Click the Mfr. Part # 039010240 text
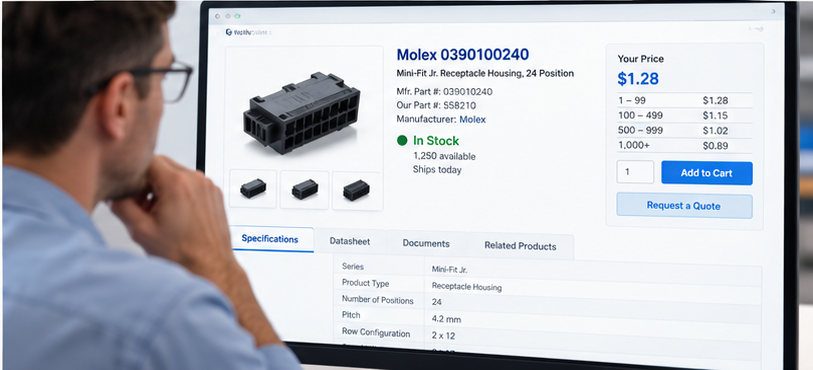This screenshot has width=813, height=370. click(444, 92)
